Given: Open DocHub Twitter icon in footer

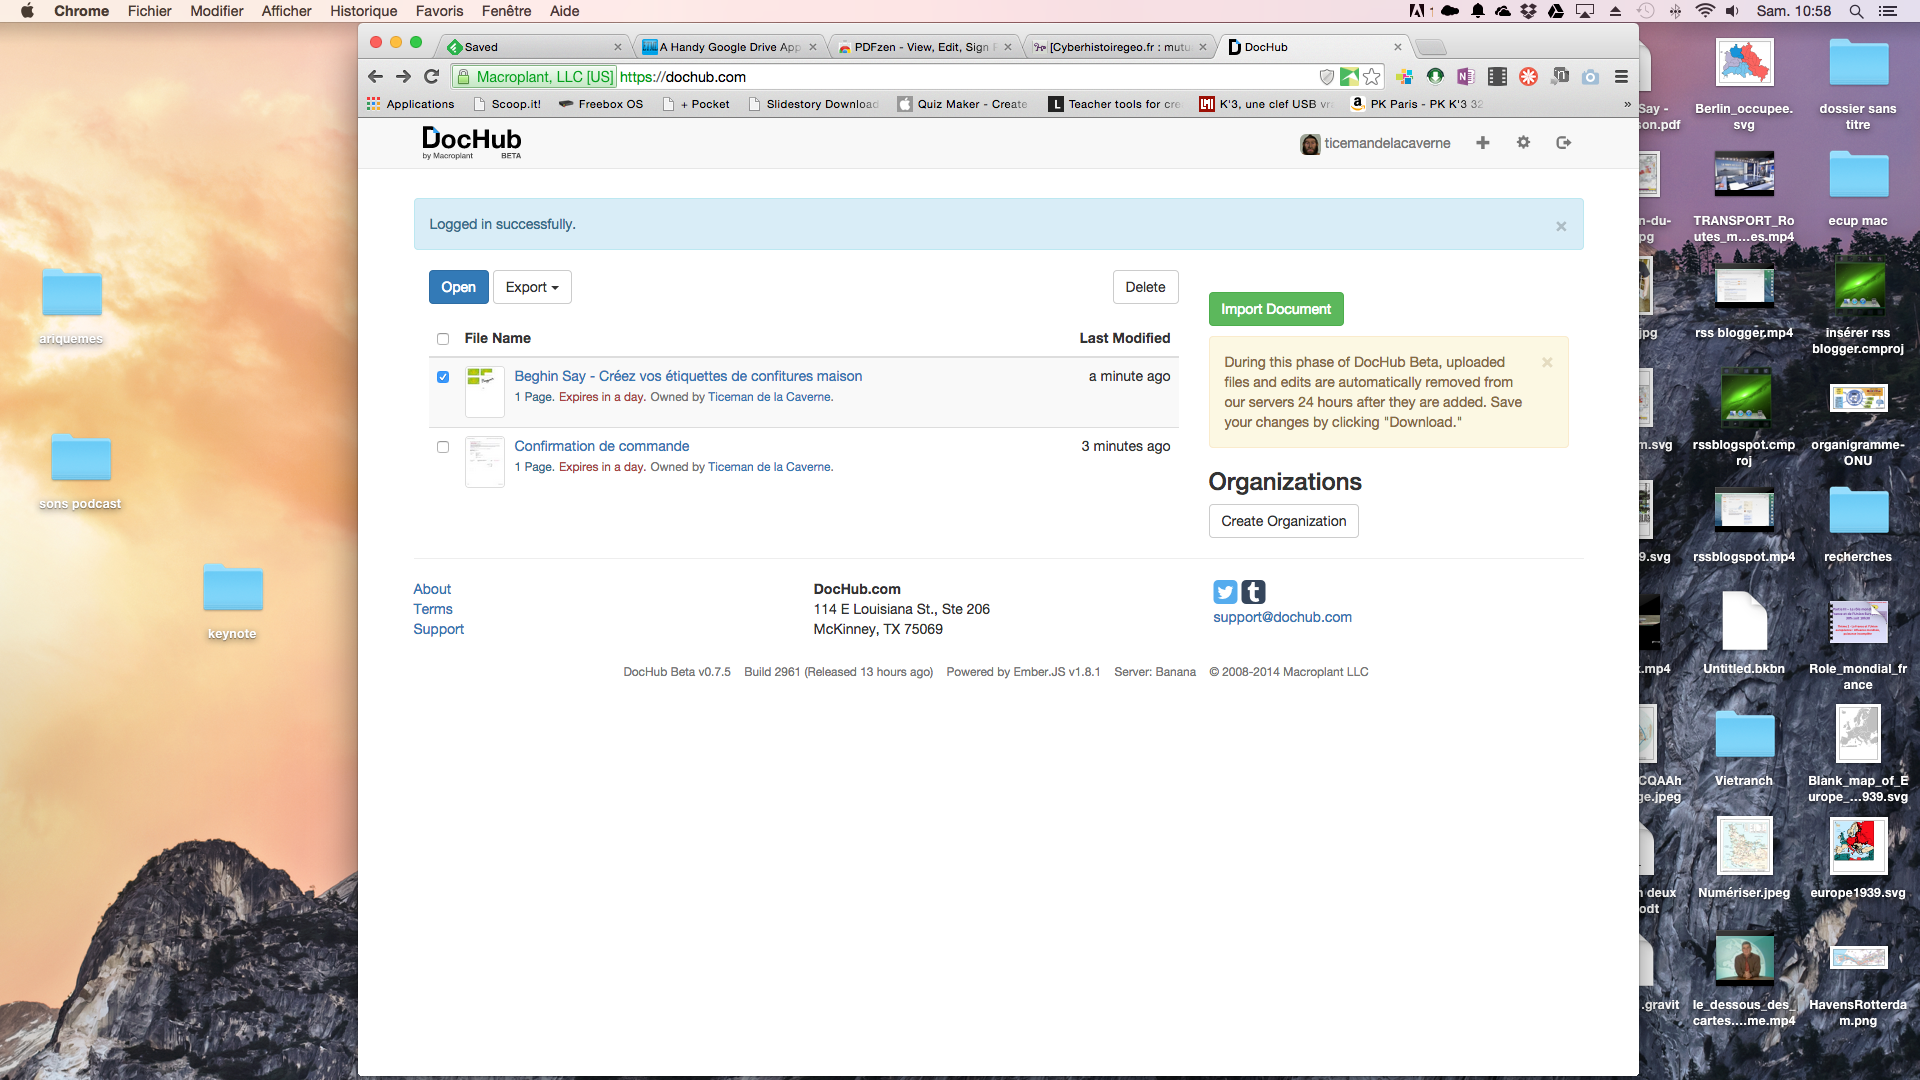Looking at the screenshot, I should (x=1225, y=592).
